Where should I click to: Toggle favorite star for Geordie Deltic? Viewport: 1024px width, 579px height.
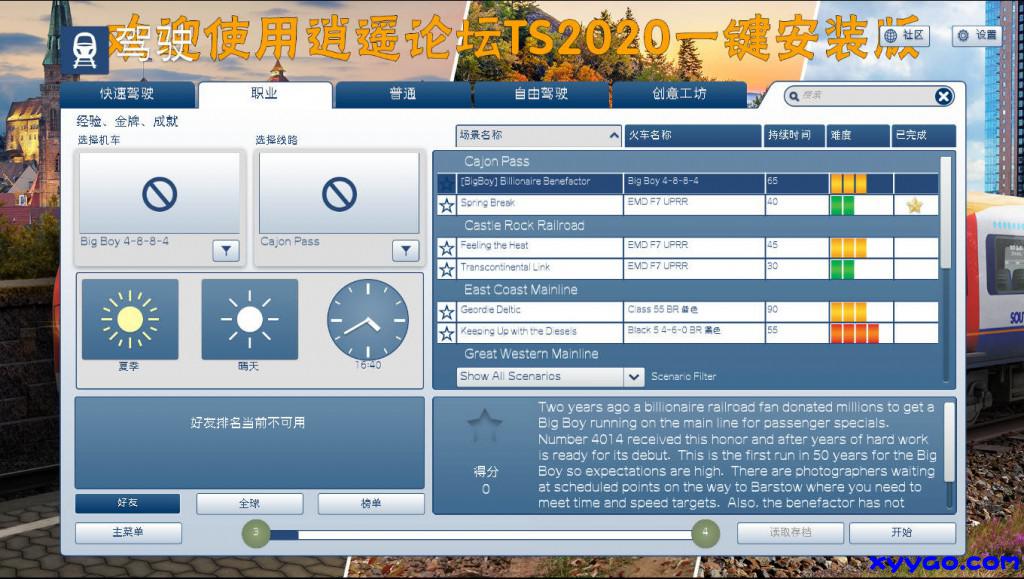tap(446, 311)
